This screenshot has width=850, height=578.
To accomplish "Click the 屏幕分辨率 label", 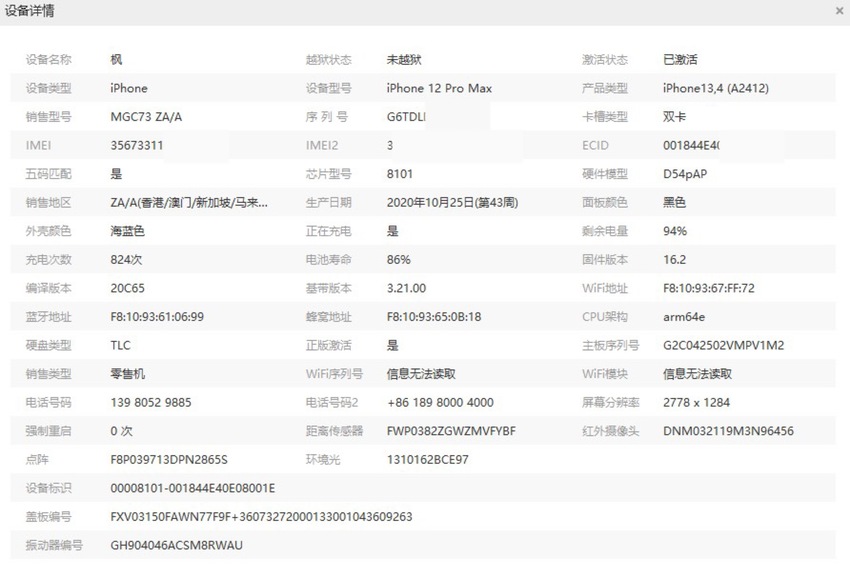I will click(x=610, y=403).
